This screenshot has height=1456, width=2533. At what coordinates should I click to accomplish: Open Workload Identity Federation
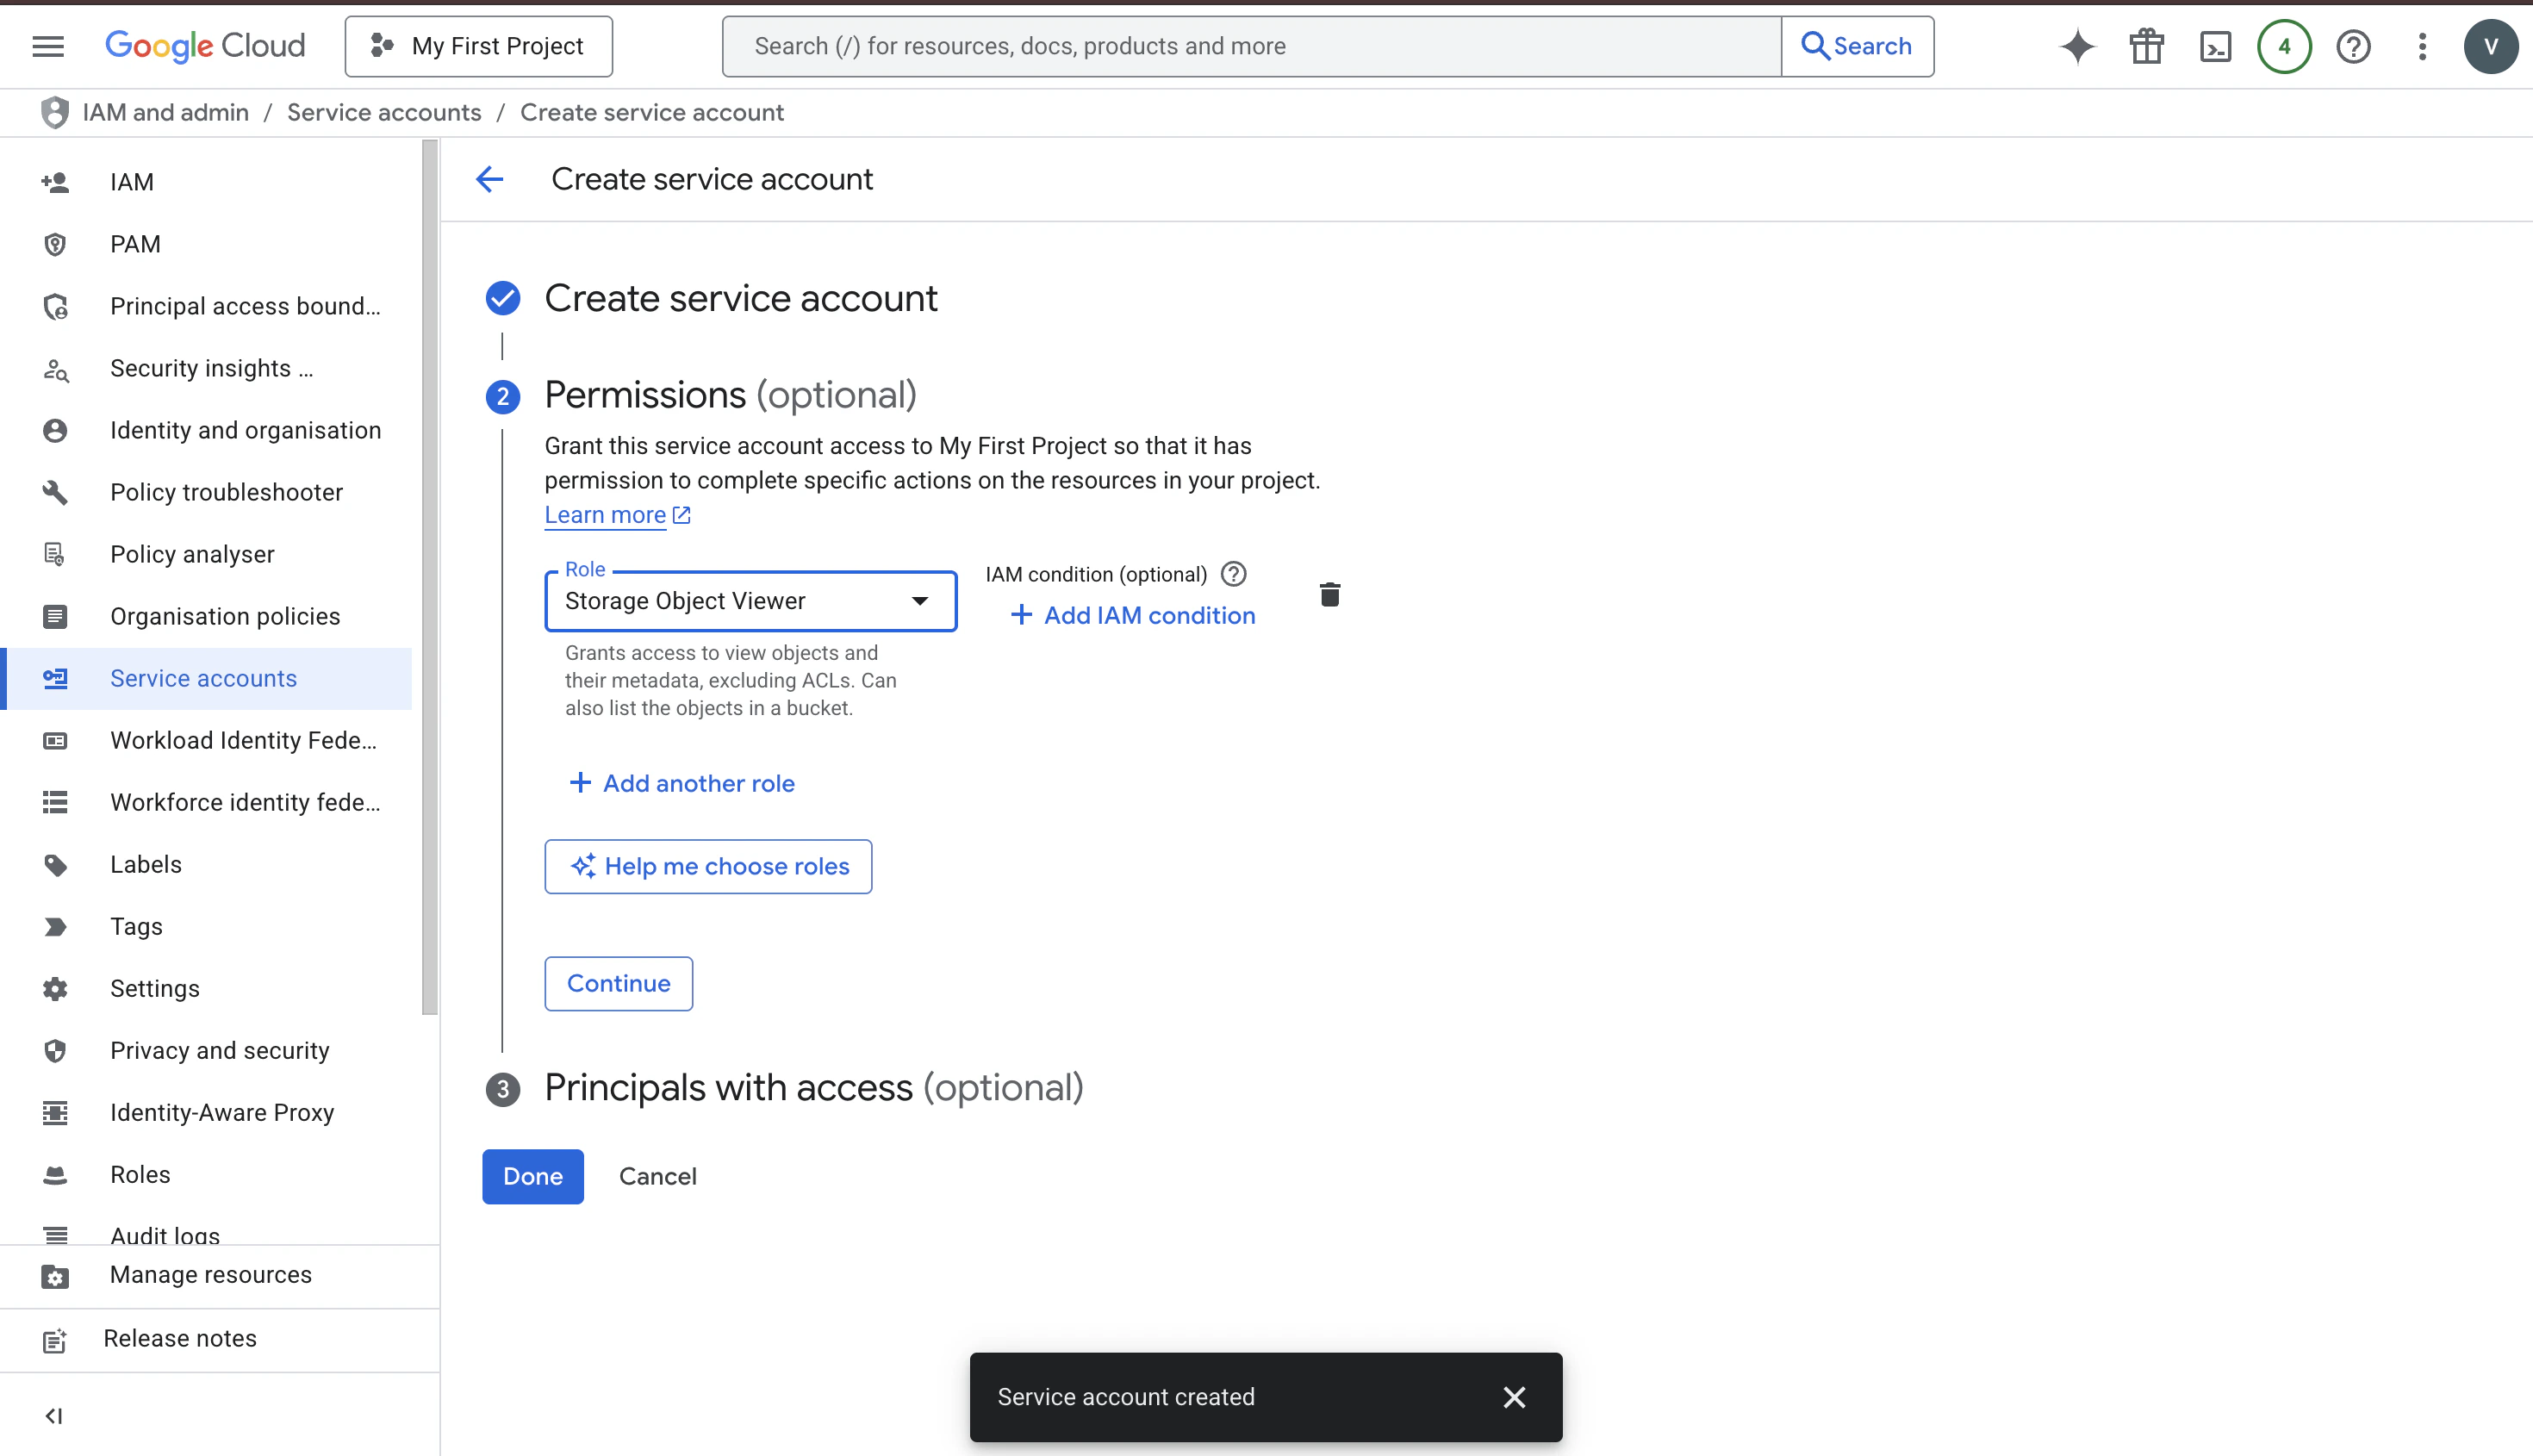tap(206, 740)
